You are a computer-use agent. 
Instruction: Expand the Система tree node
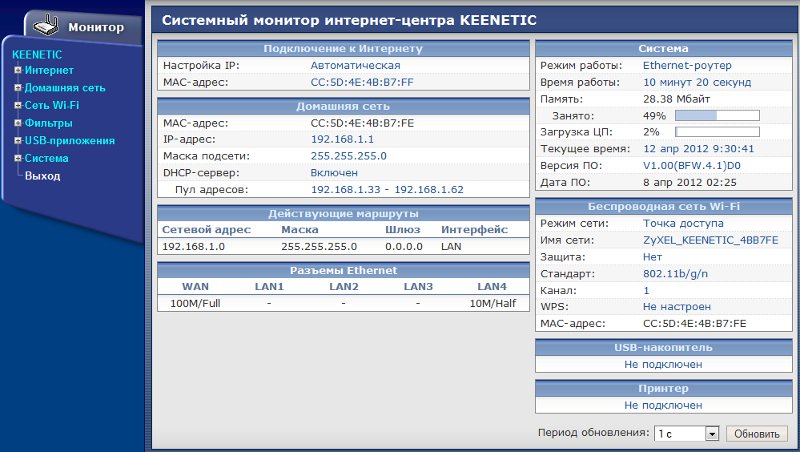tap(18, 158)
